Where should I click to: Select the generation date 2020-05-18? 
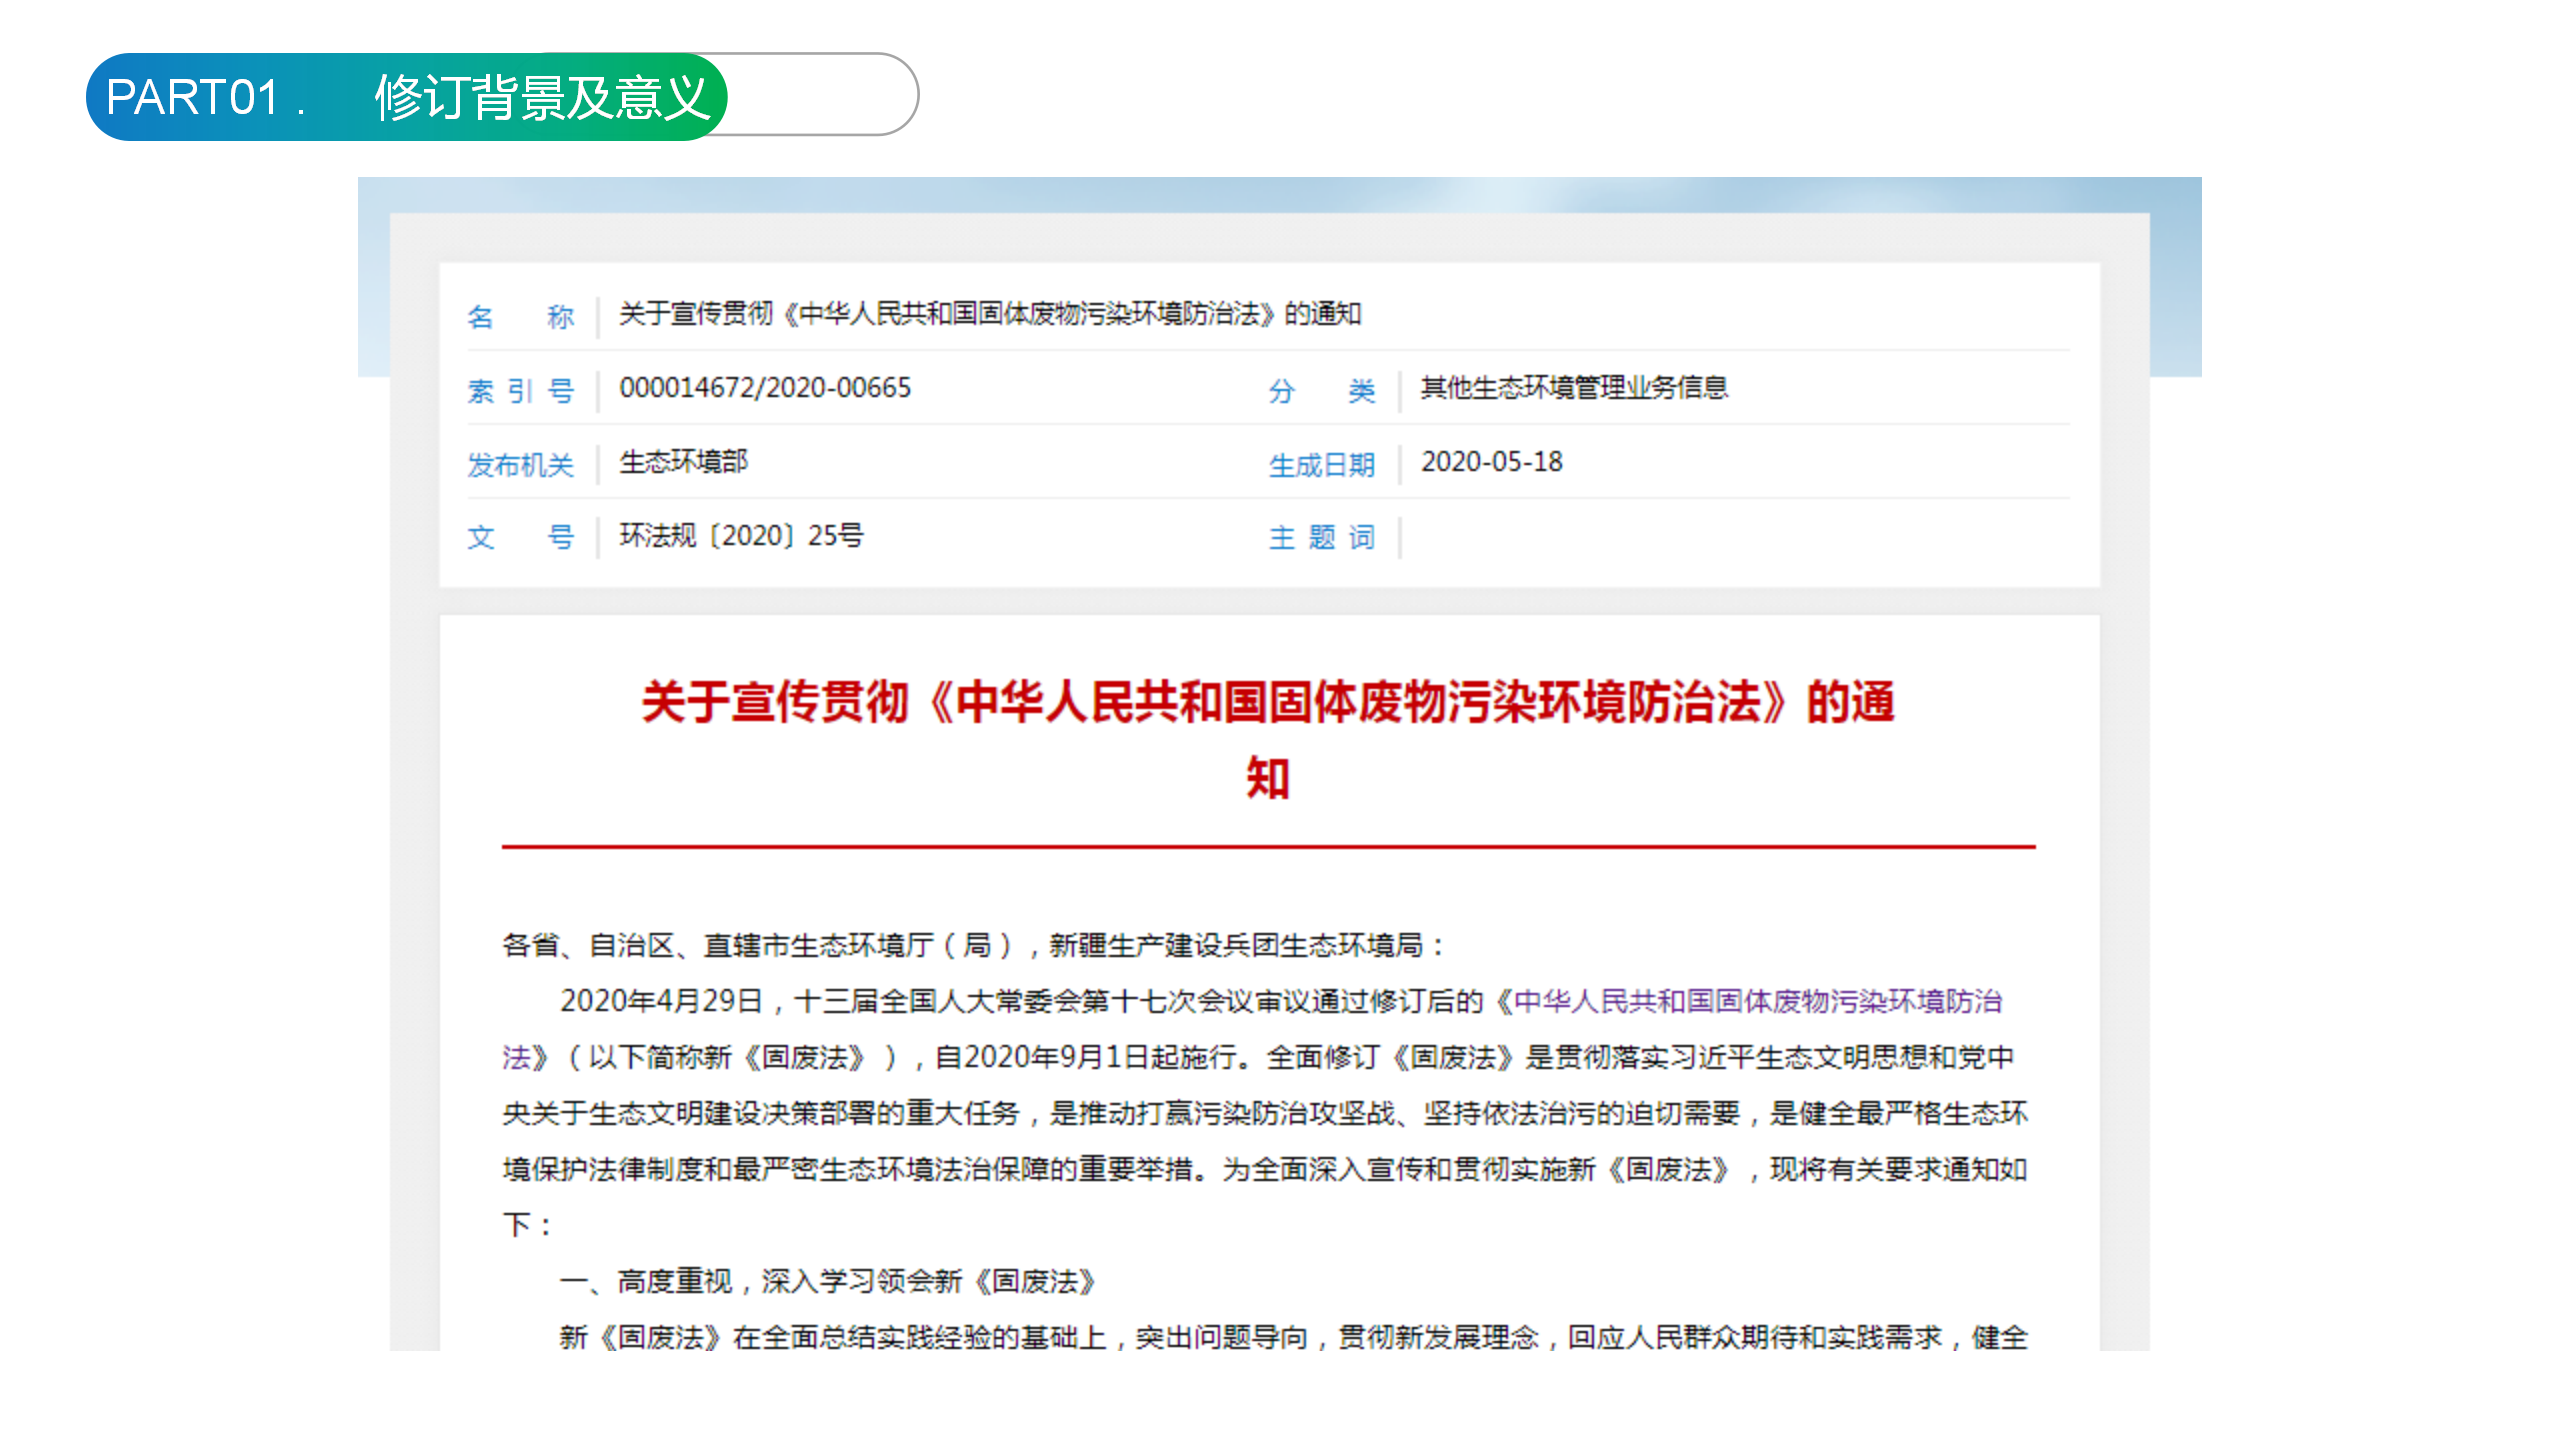pos(1491,462)
